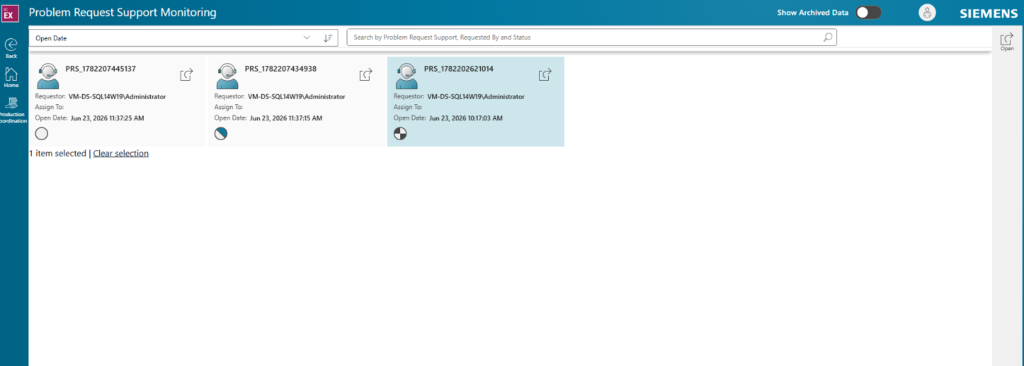Click the empty status circle on PRS_1782207445137
The image size is (1024, 366).
[x=42, y=134]
